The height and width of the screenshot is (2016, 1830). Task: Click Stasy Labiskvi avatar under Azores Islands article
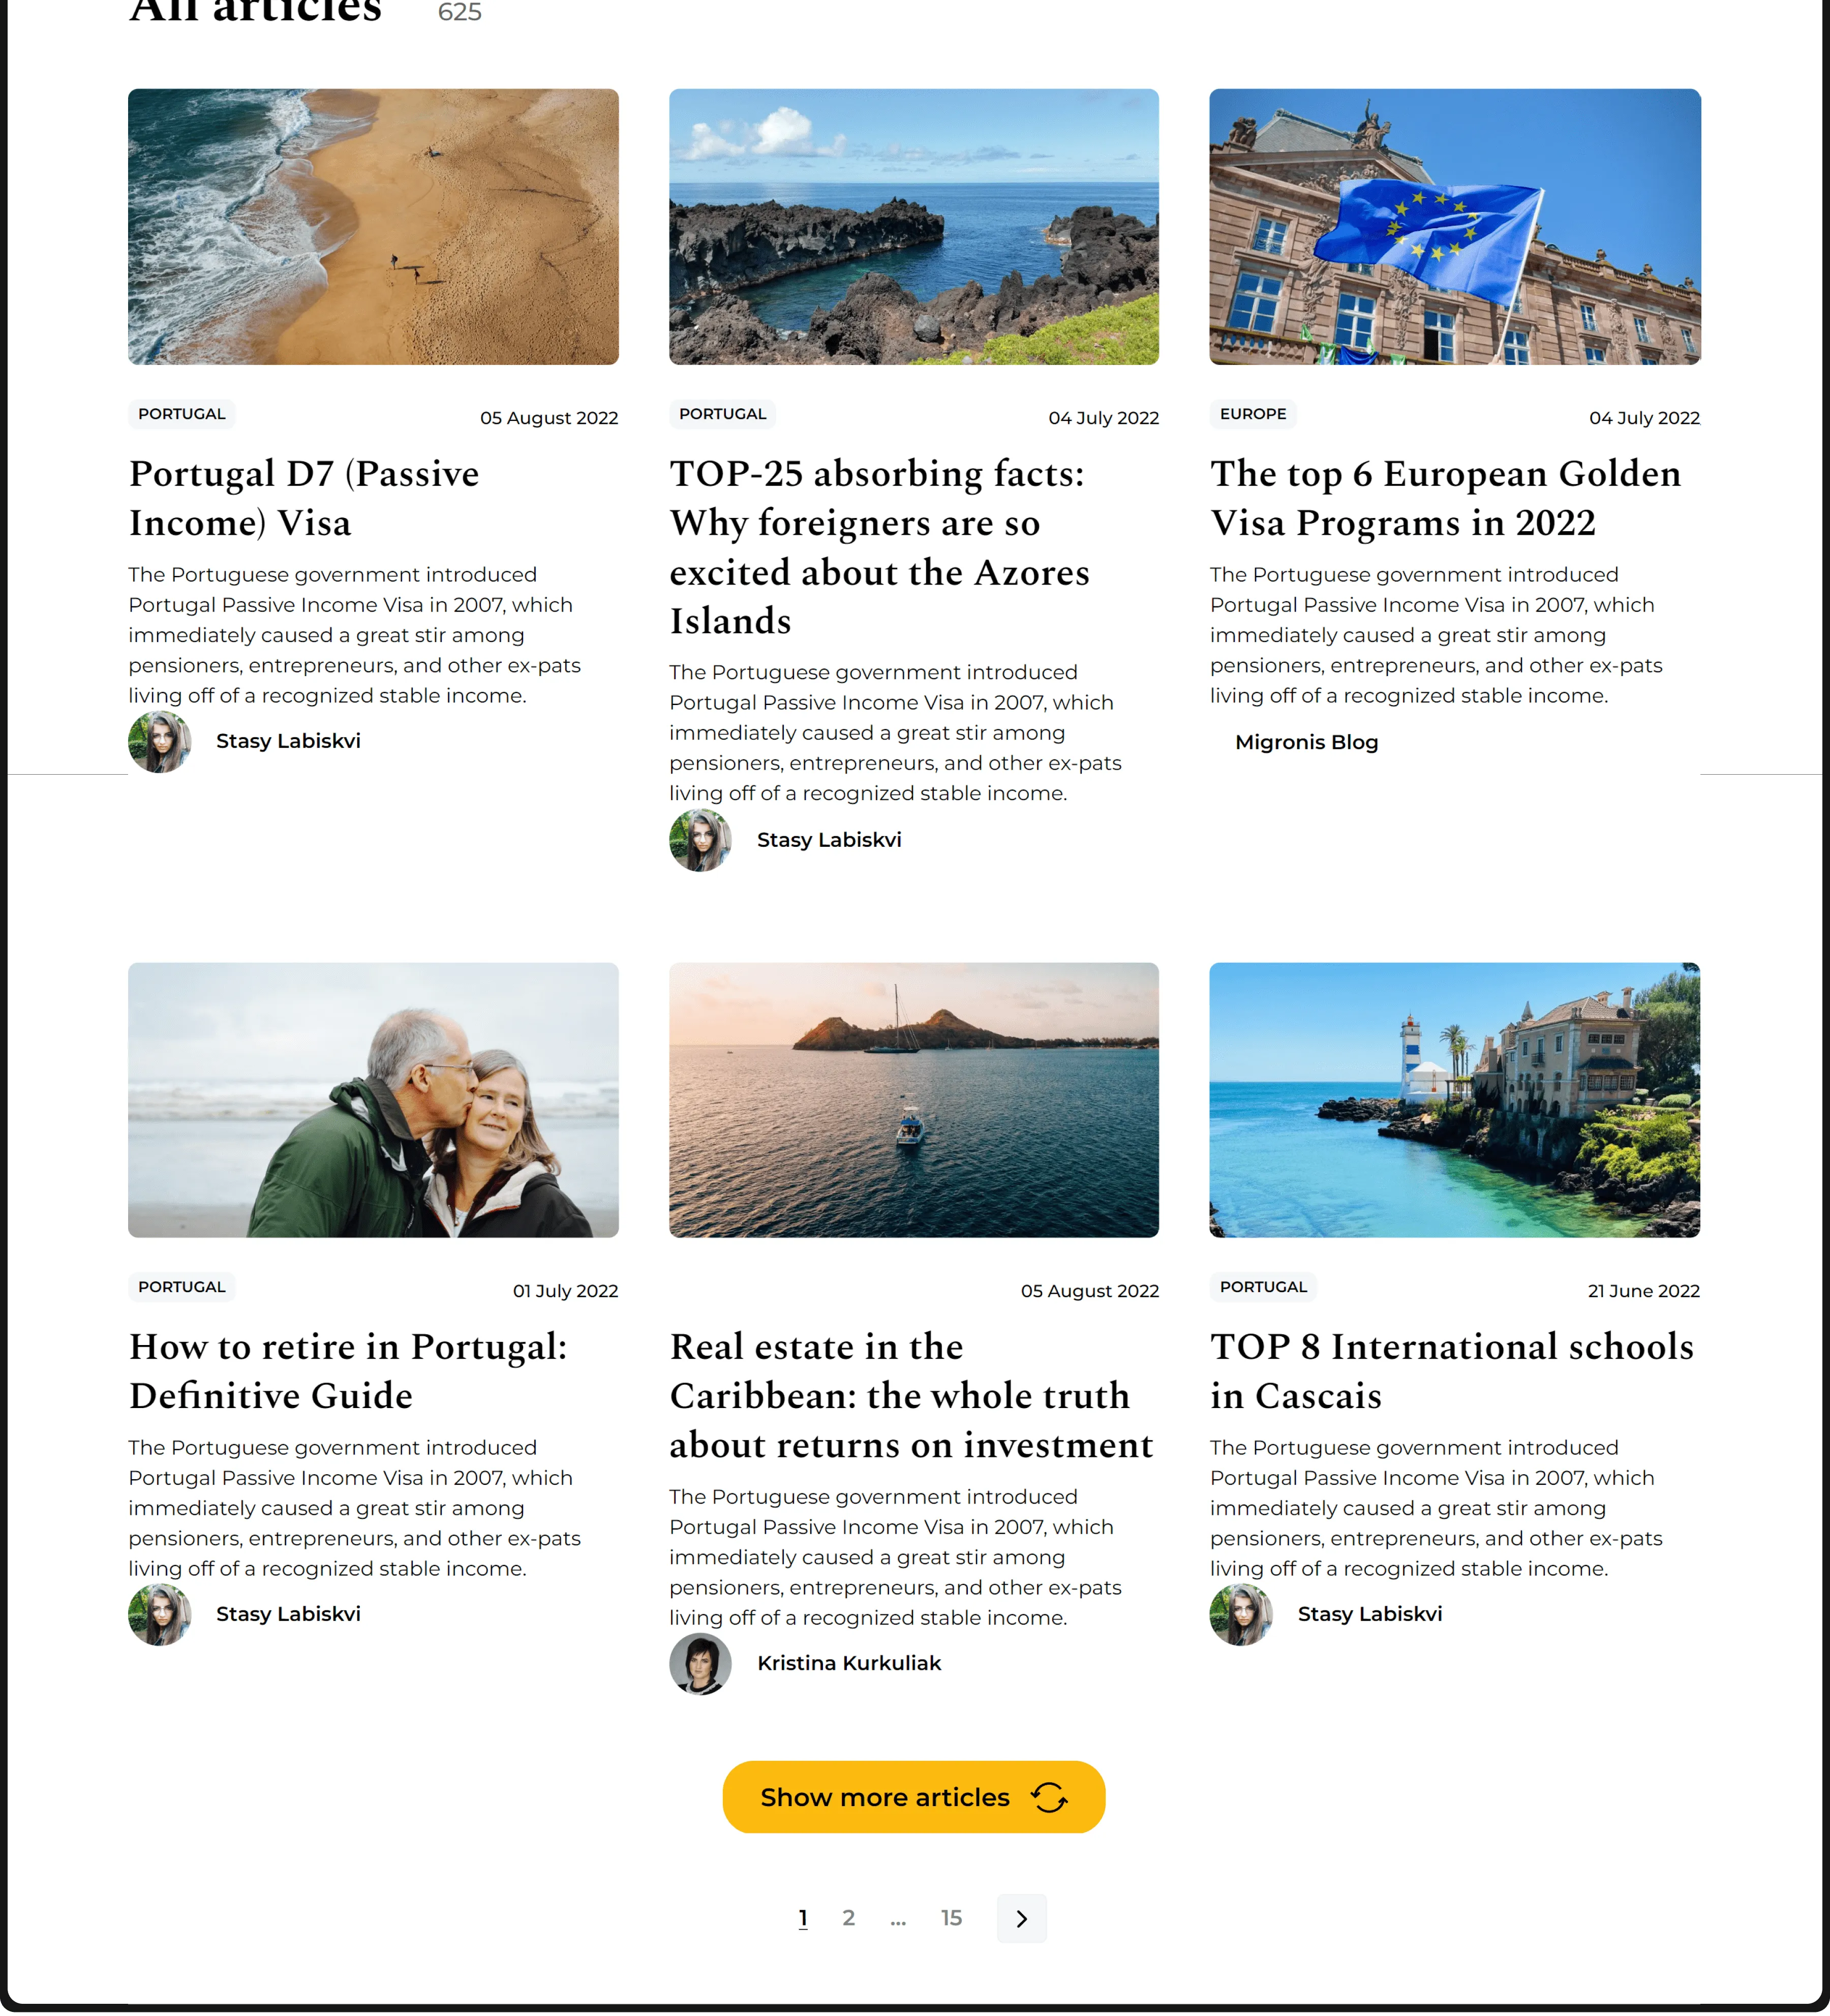click(700, 840)
